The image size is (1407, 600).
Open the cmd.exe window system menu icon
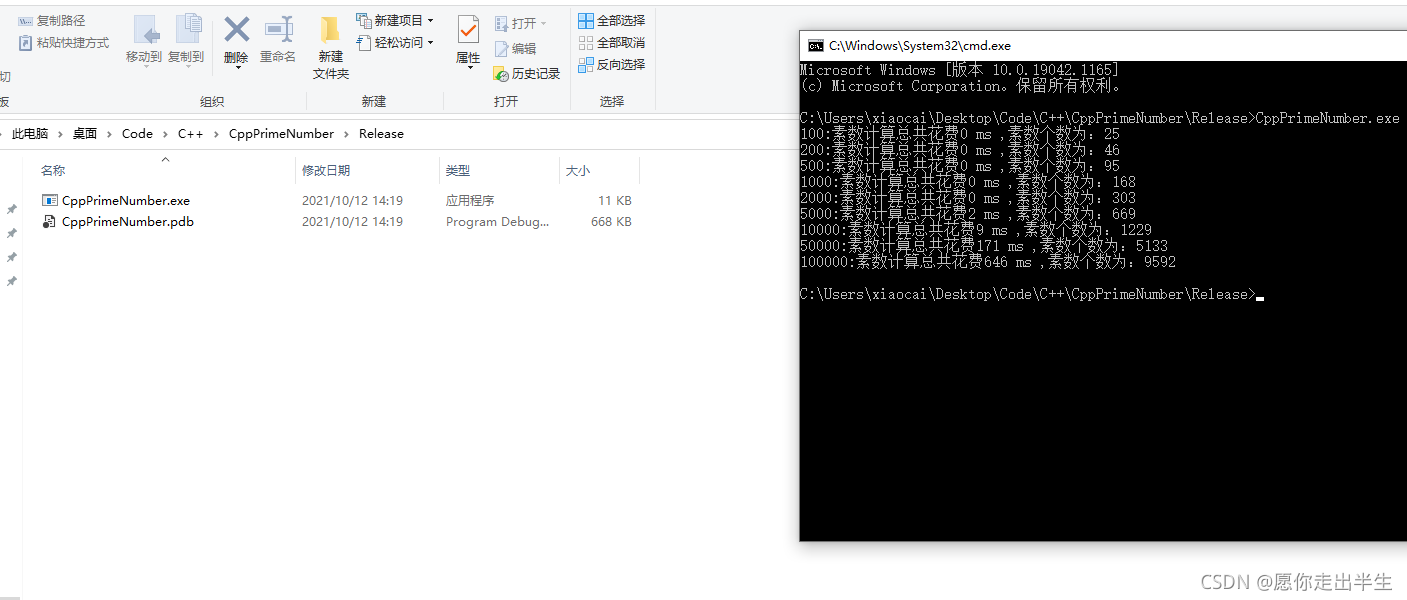point(816,45)
